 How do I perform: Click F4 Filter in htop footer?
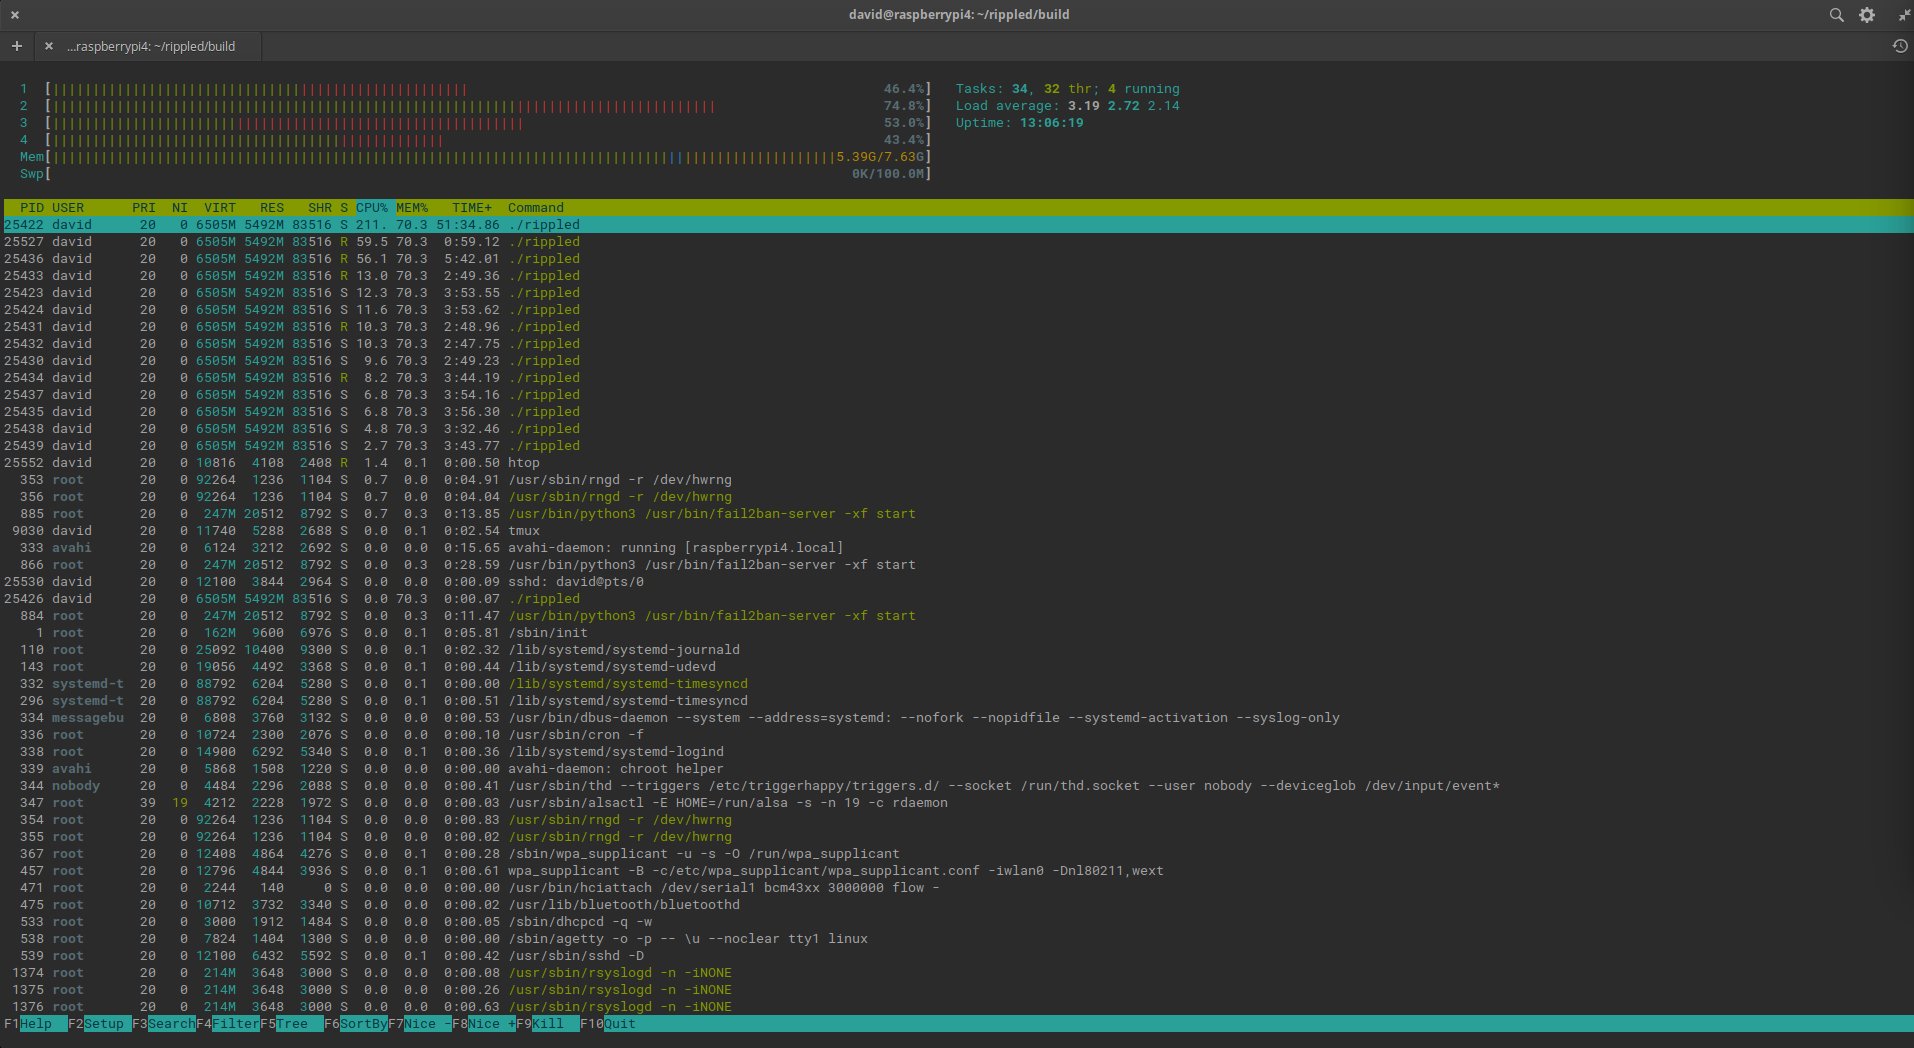tap(228, 1024)
